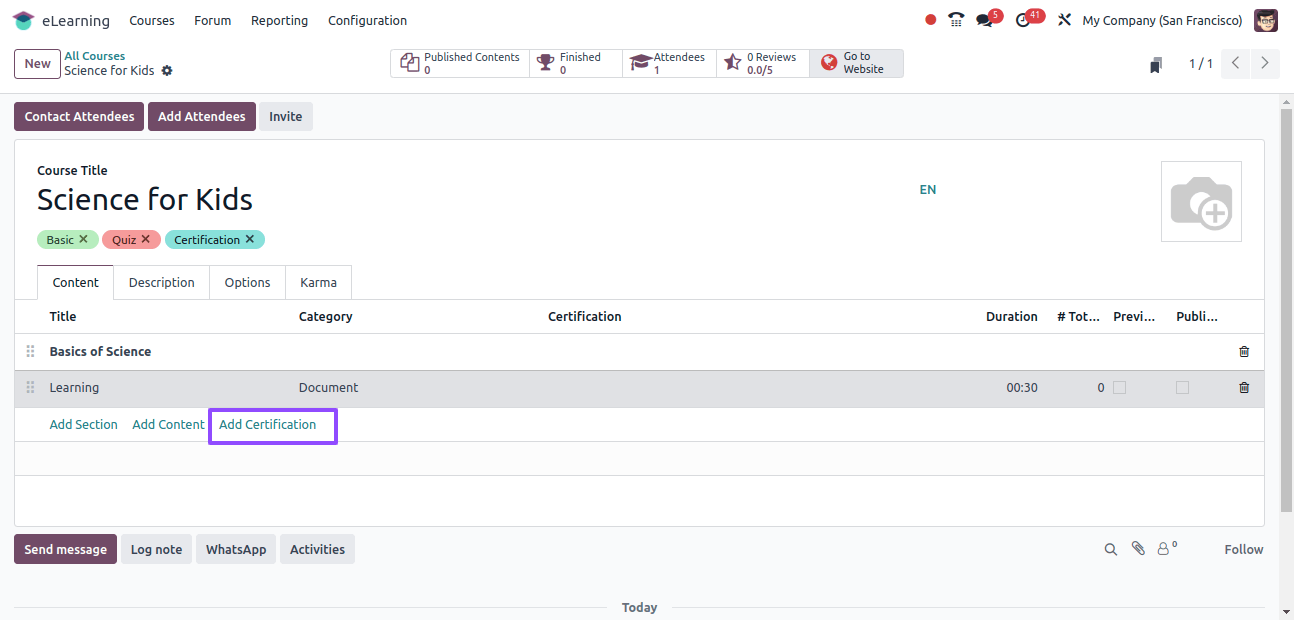Viewport: 1294px width, 620px height.
Task: Click the gear icon beside Science for Kids
Action: [x=167, y=71]
